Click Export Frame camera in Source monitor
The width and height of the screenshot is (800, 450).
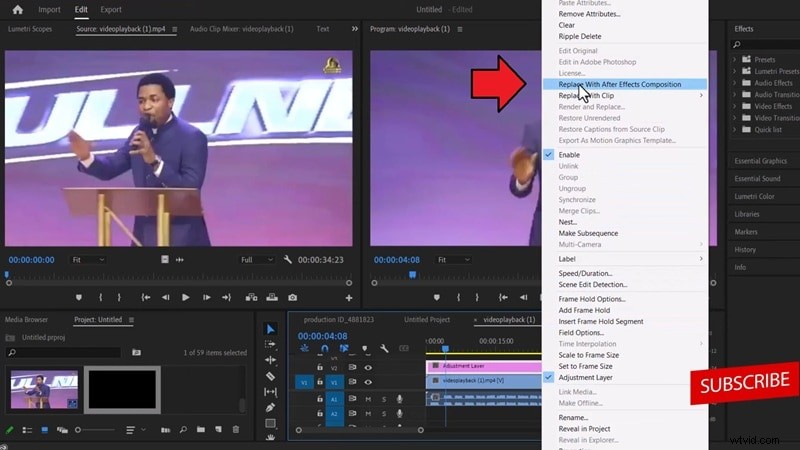coord(292,297)
